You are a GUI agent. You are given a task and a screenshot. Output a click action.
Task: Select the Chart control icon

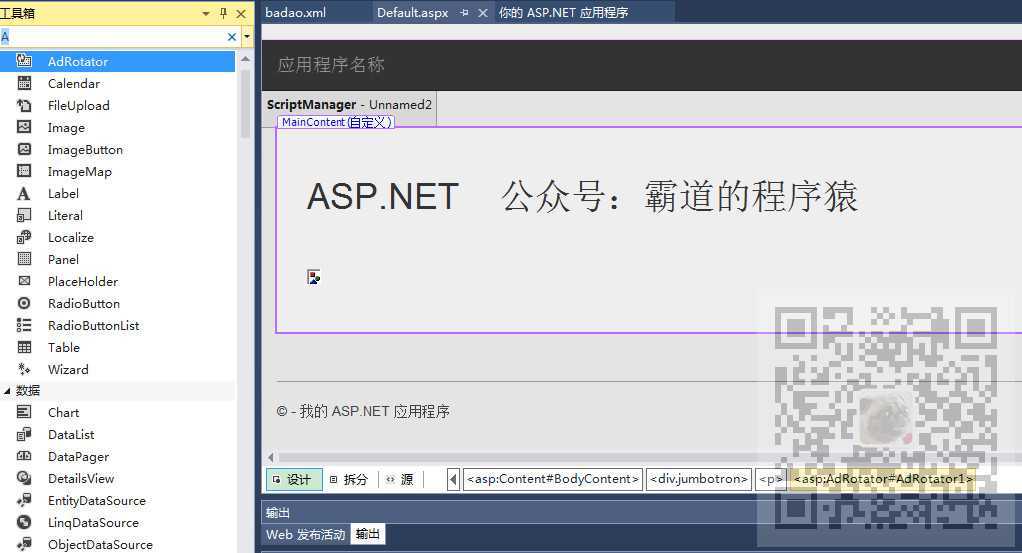pyautogui.click(x=24, y=412)
